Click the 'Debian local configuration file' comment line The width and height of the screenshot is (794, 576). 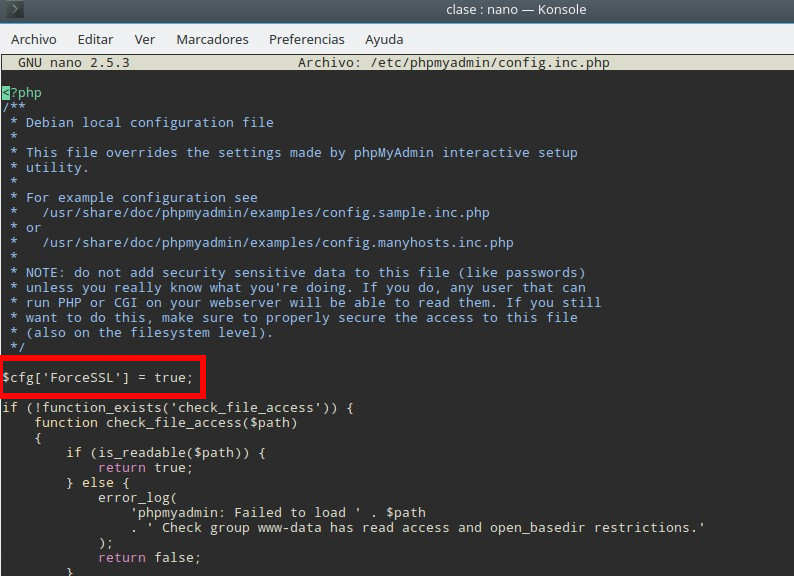click(x=142, y=123)
